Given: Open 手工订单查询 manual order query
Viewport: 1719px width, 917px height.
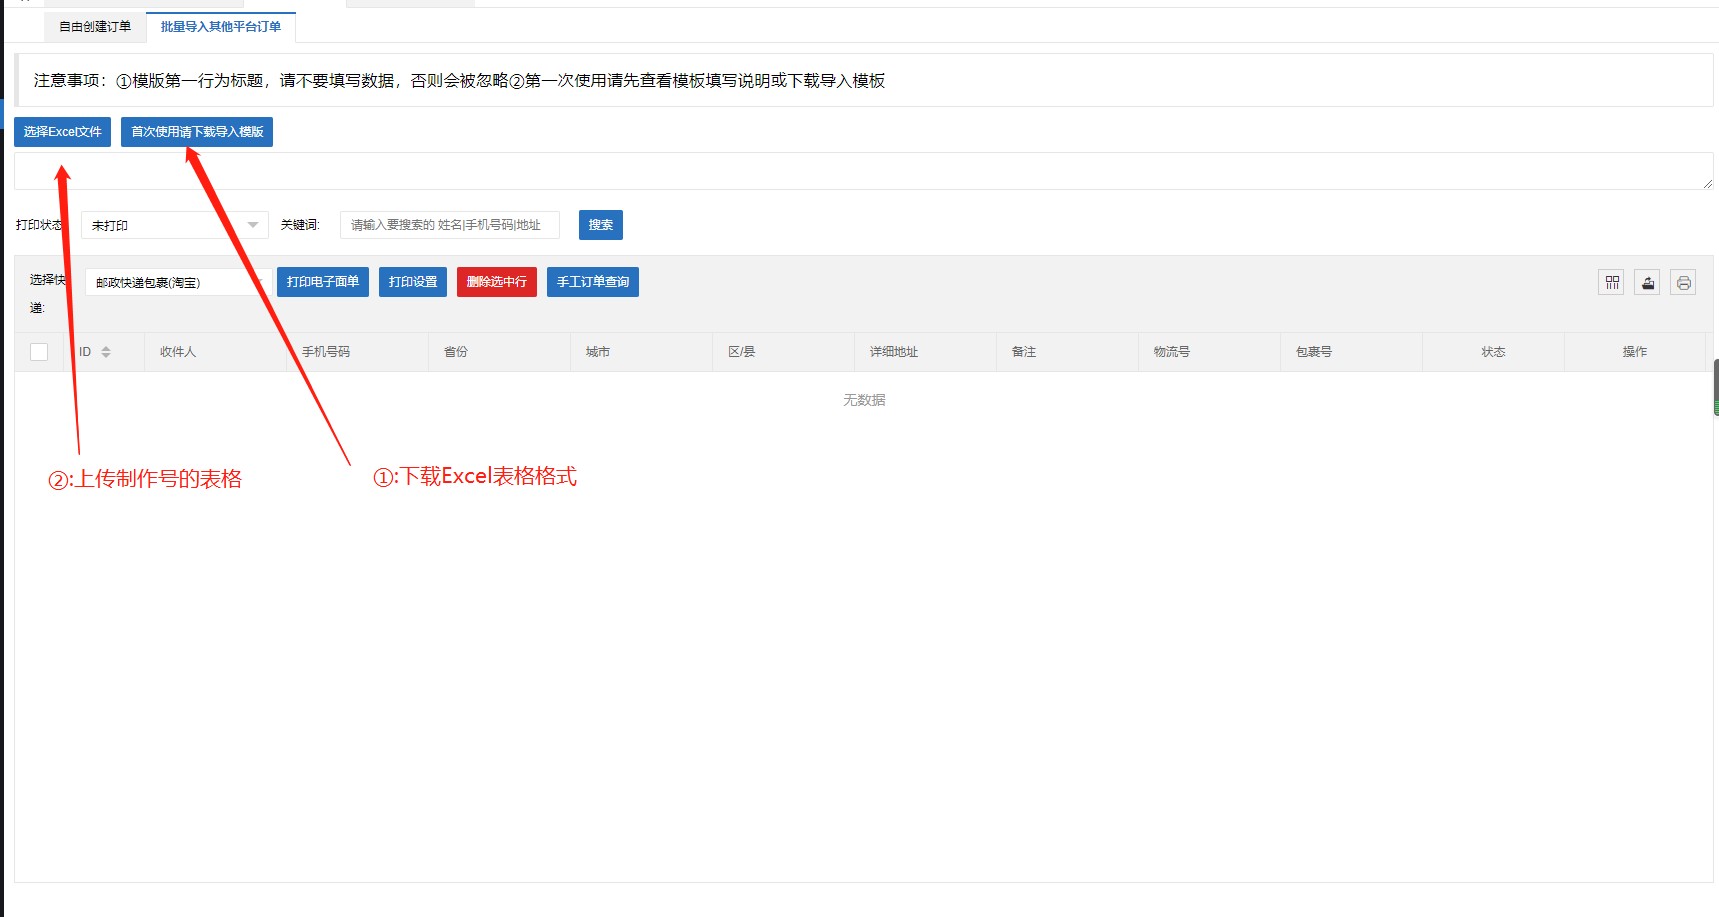Looking at the screenshot, I should click(592, 282).
